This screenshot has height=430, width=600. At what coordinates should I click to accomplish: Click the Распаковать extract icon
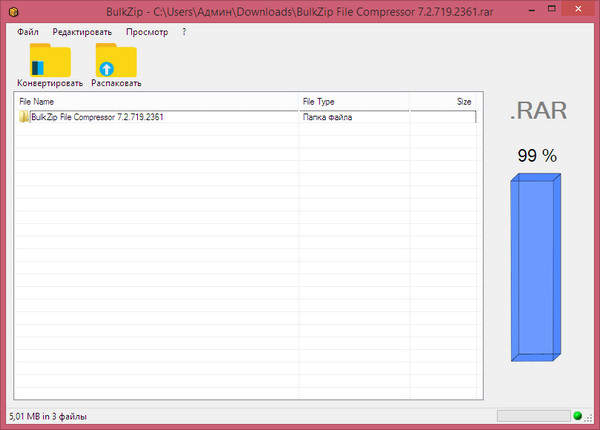[x=116, y=62]
